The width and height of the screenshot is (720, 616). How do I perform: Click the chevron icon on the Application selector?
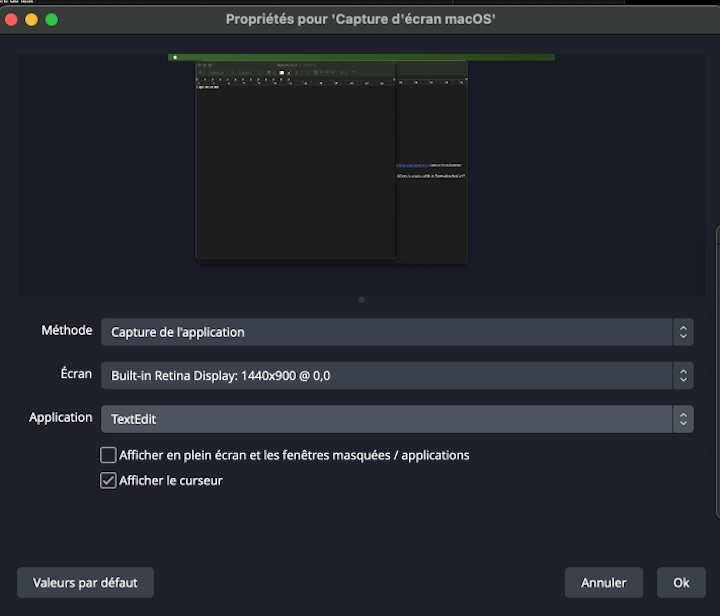coord(683,419)
